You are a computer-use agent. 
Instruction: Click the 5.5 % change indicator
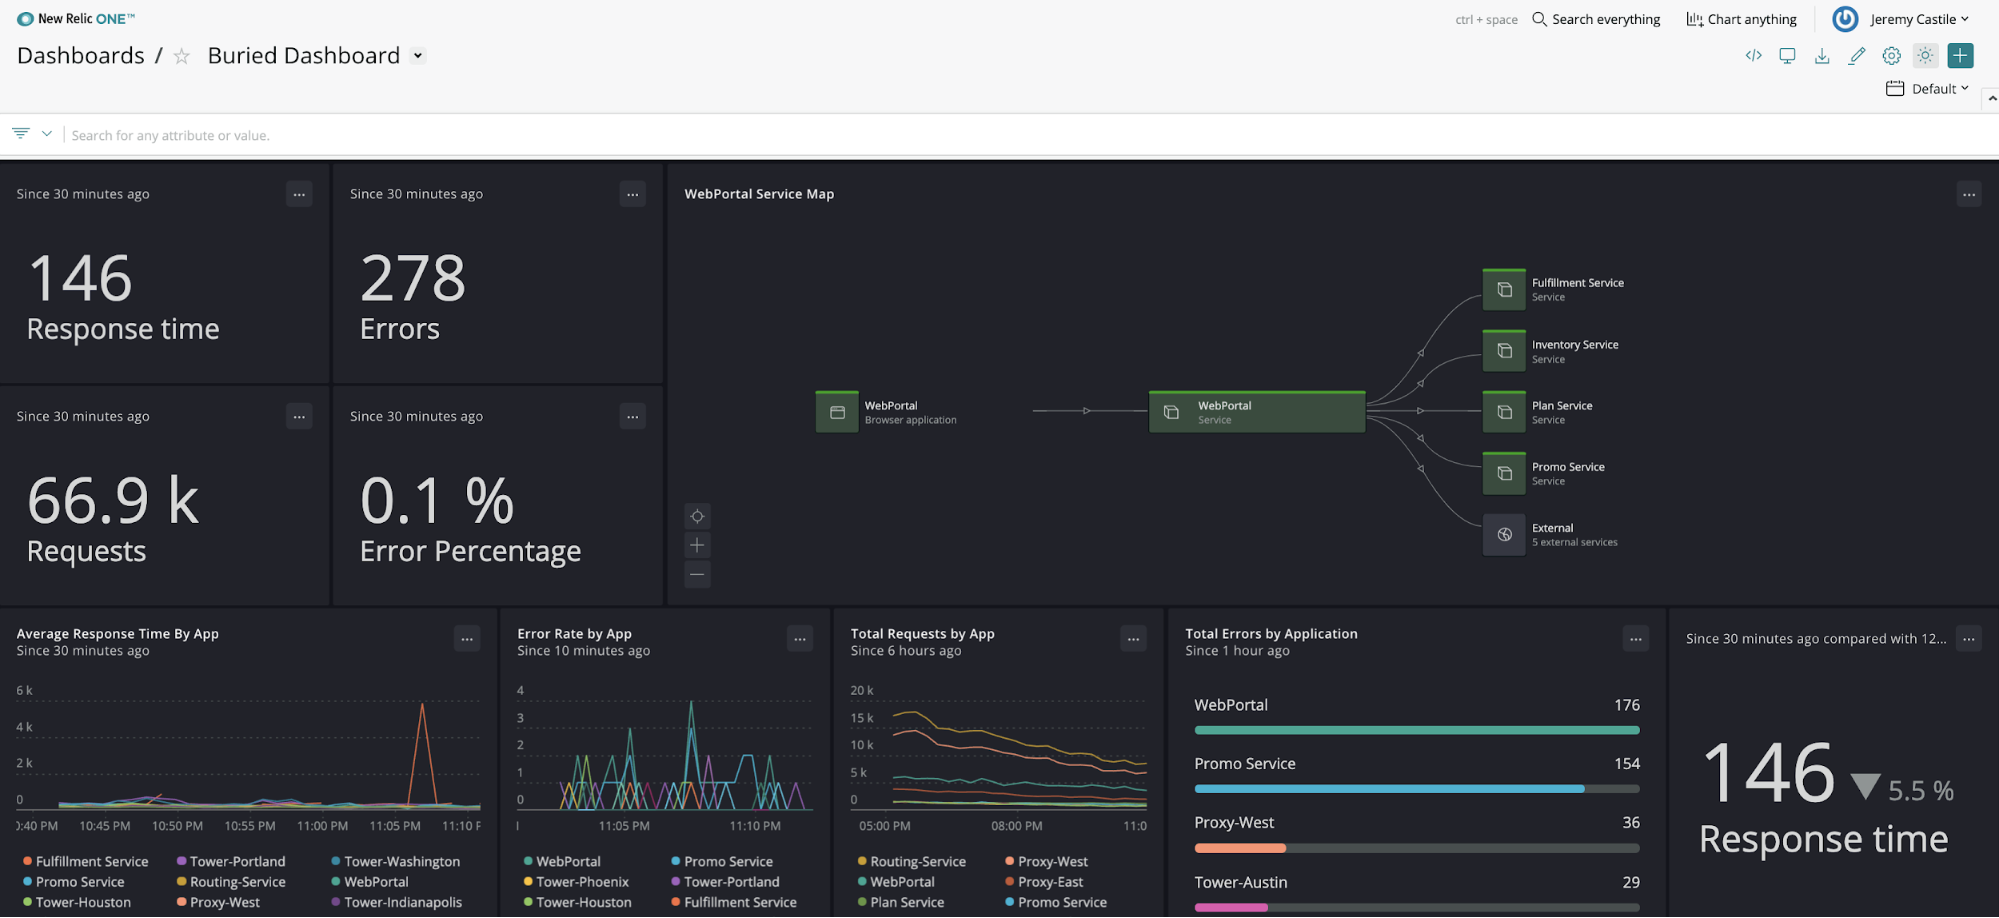1903,789
